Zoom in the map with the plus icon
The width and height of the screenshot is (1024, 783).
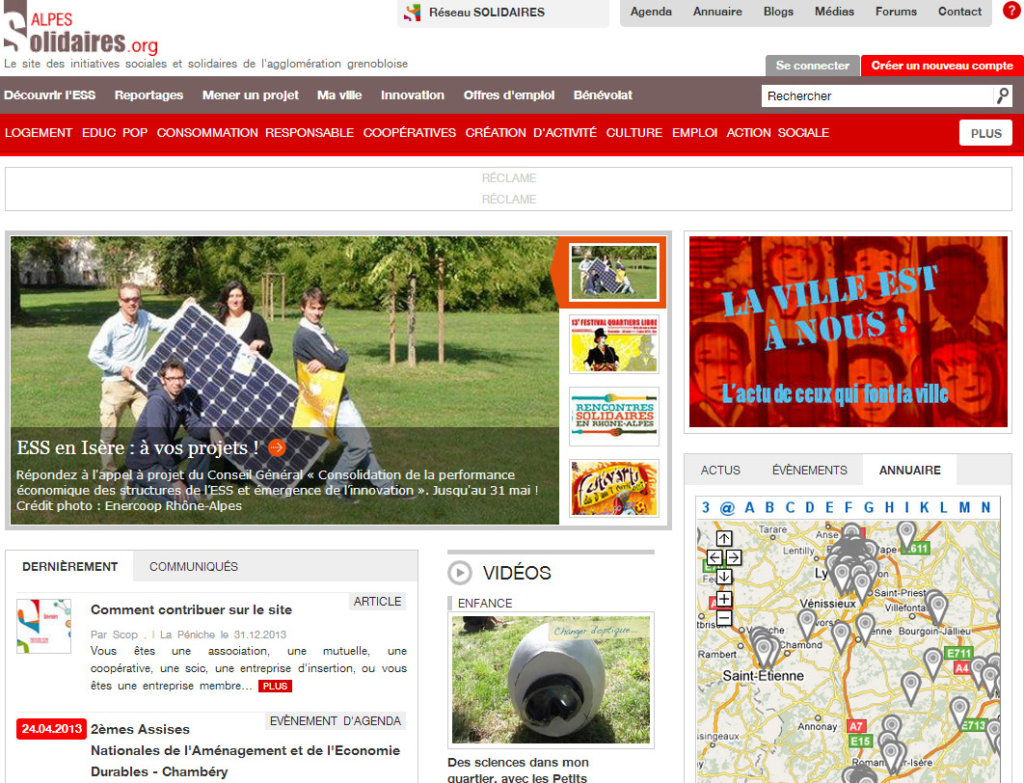pos(724,598)
